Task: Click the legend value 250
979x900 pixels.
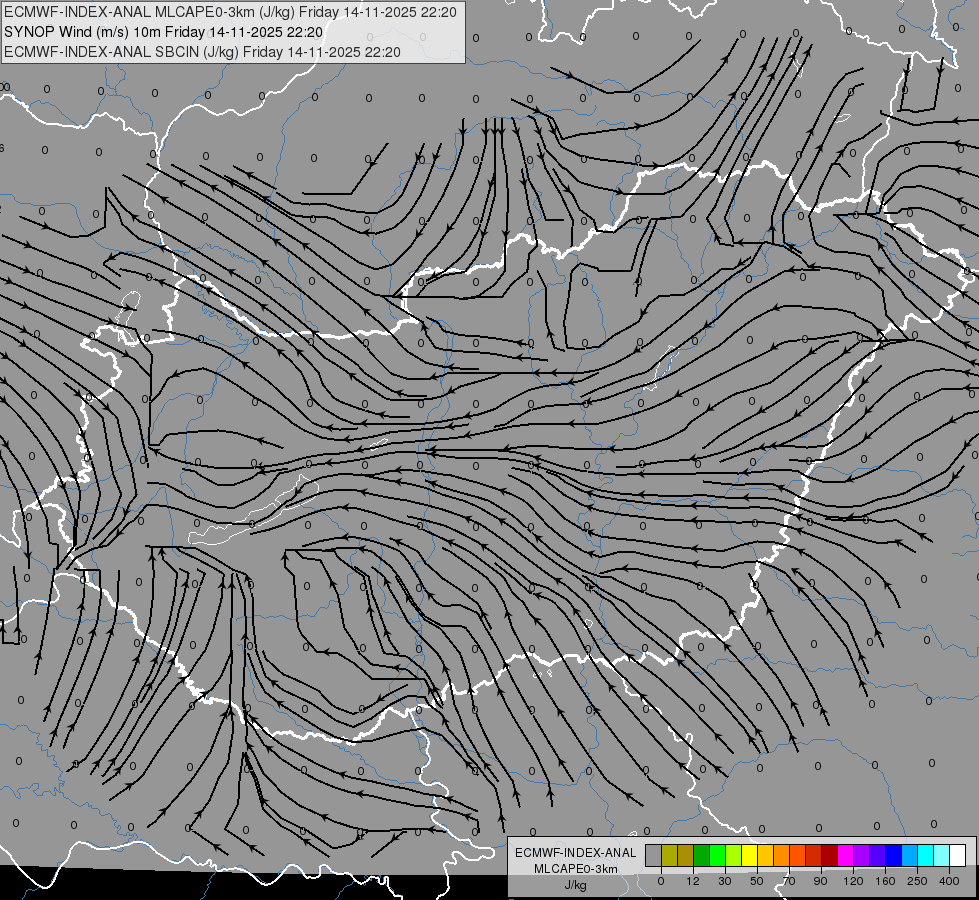Action: pos(917,881)
